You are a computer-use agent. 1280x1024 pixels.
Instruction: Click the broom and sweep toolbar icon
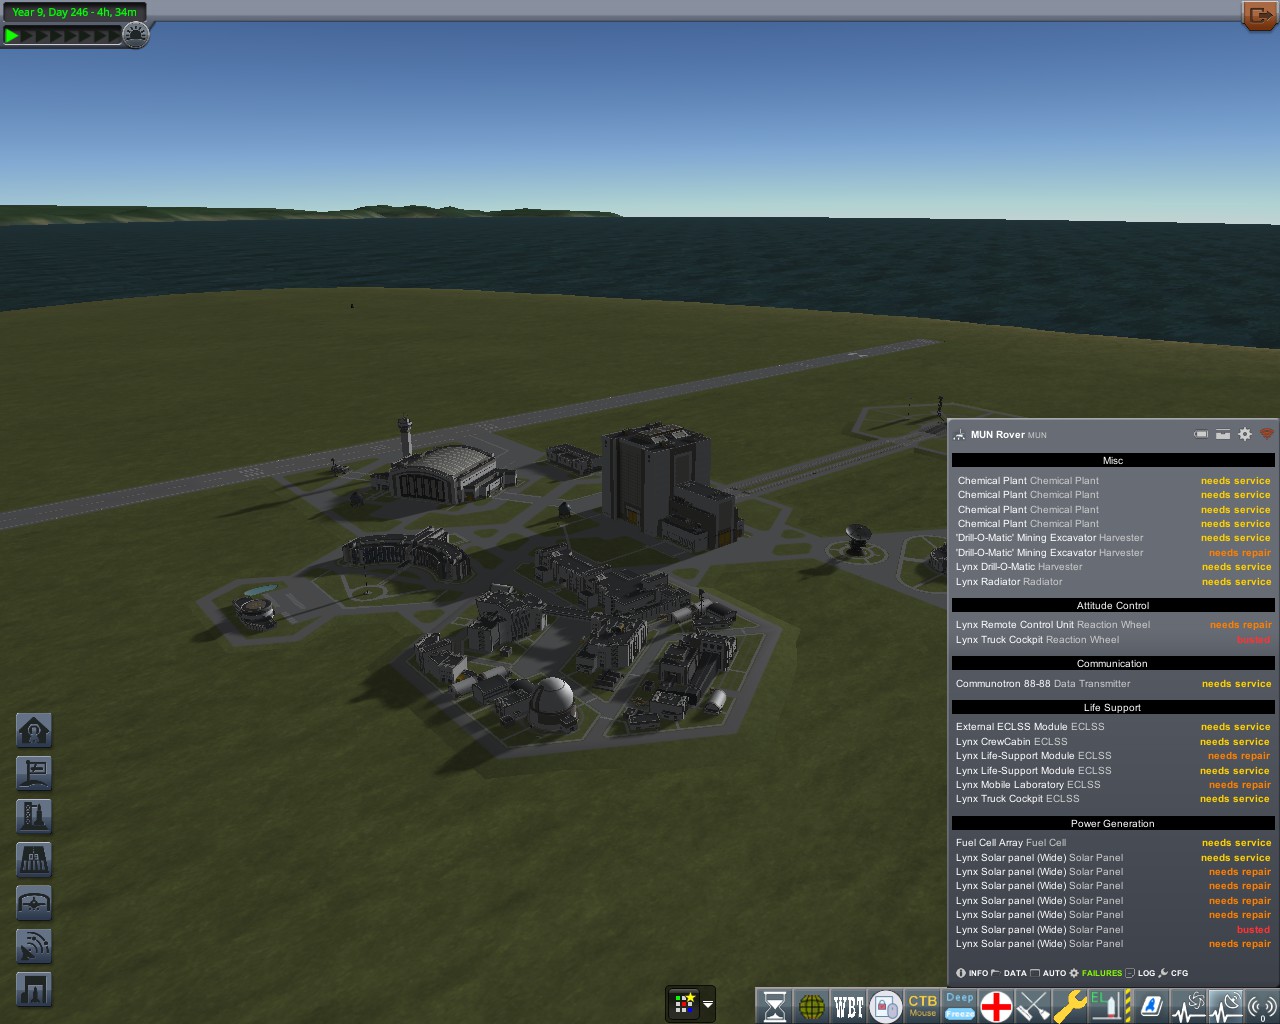click(x=1033, y=1006)
